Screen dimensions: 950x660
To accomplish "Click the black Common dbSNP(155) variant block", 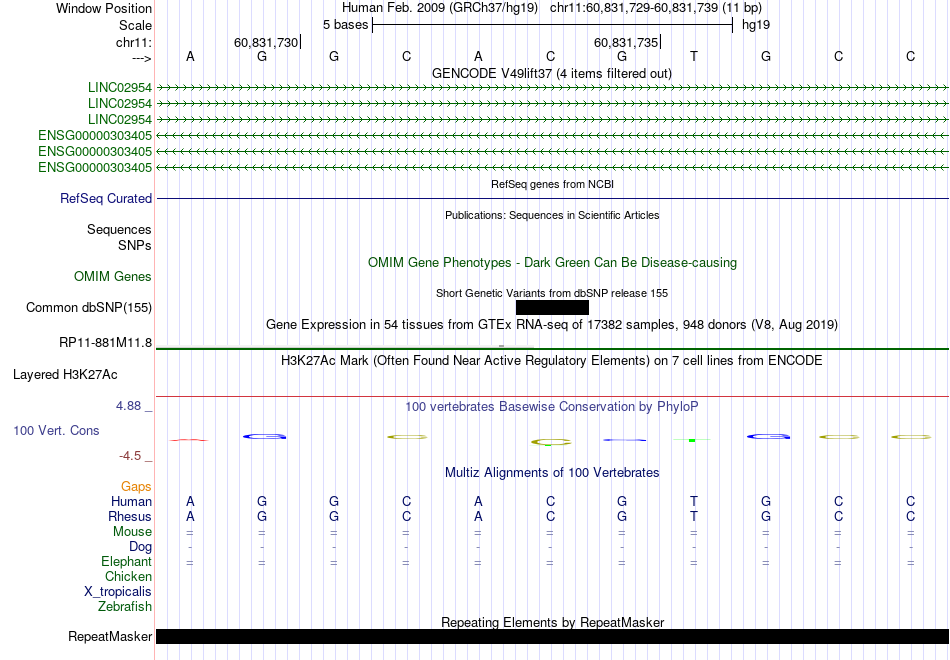I will (x=552, y=307).
